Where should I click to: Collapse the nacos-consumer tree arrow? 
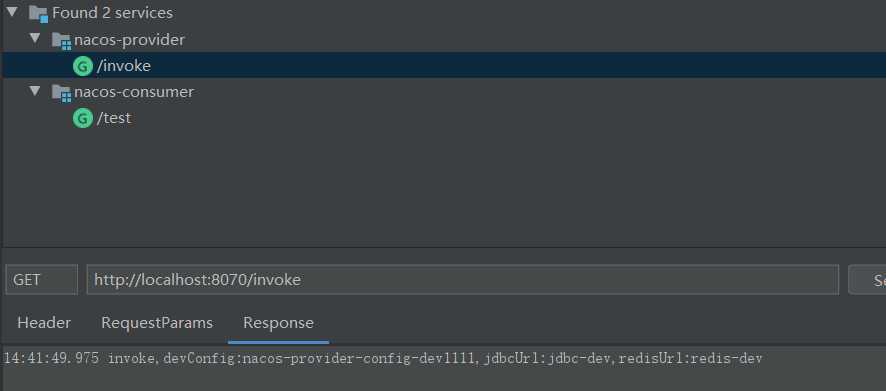(x=35, y=90)
